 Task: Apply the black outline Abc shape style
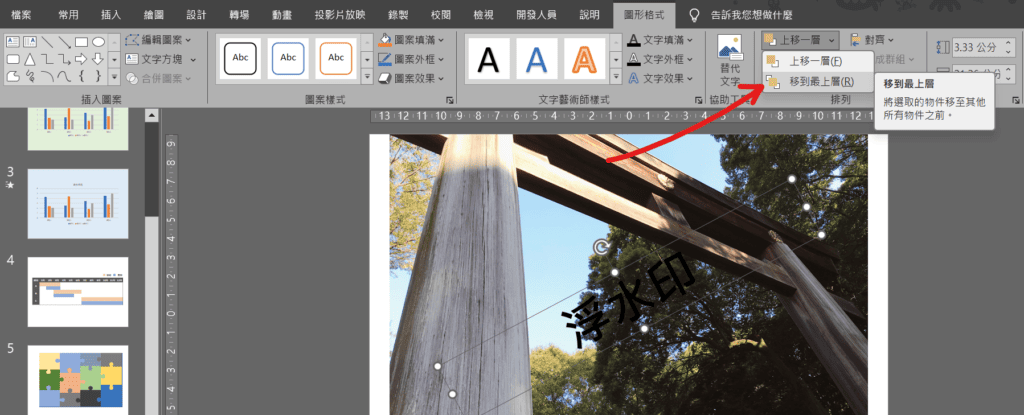240,58
